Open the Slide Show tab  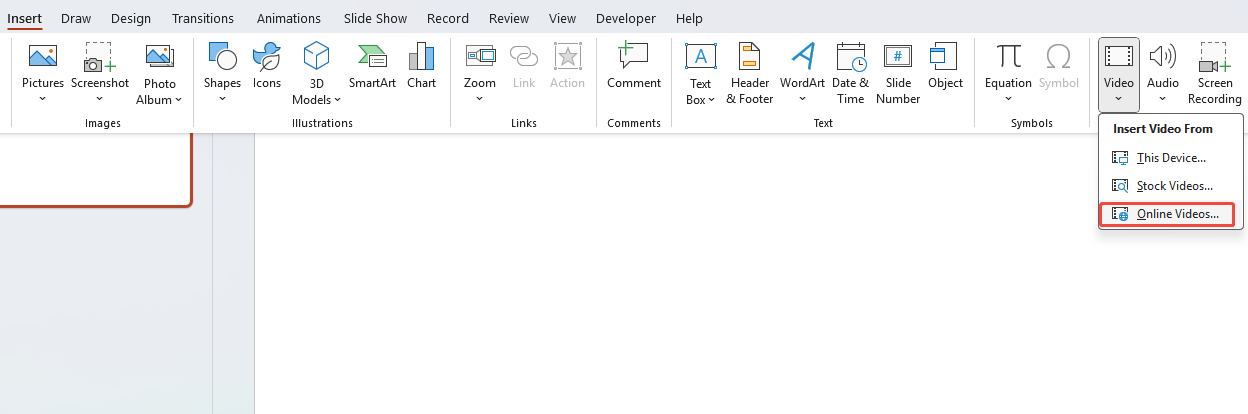(374, 19)
